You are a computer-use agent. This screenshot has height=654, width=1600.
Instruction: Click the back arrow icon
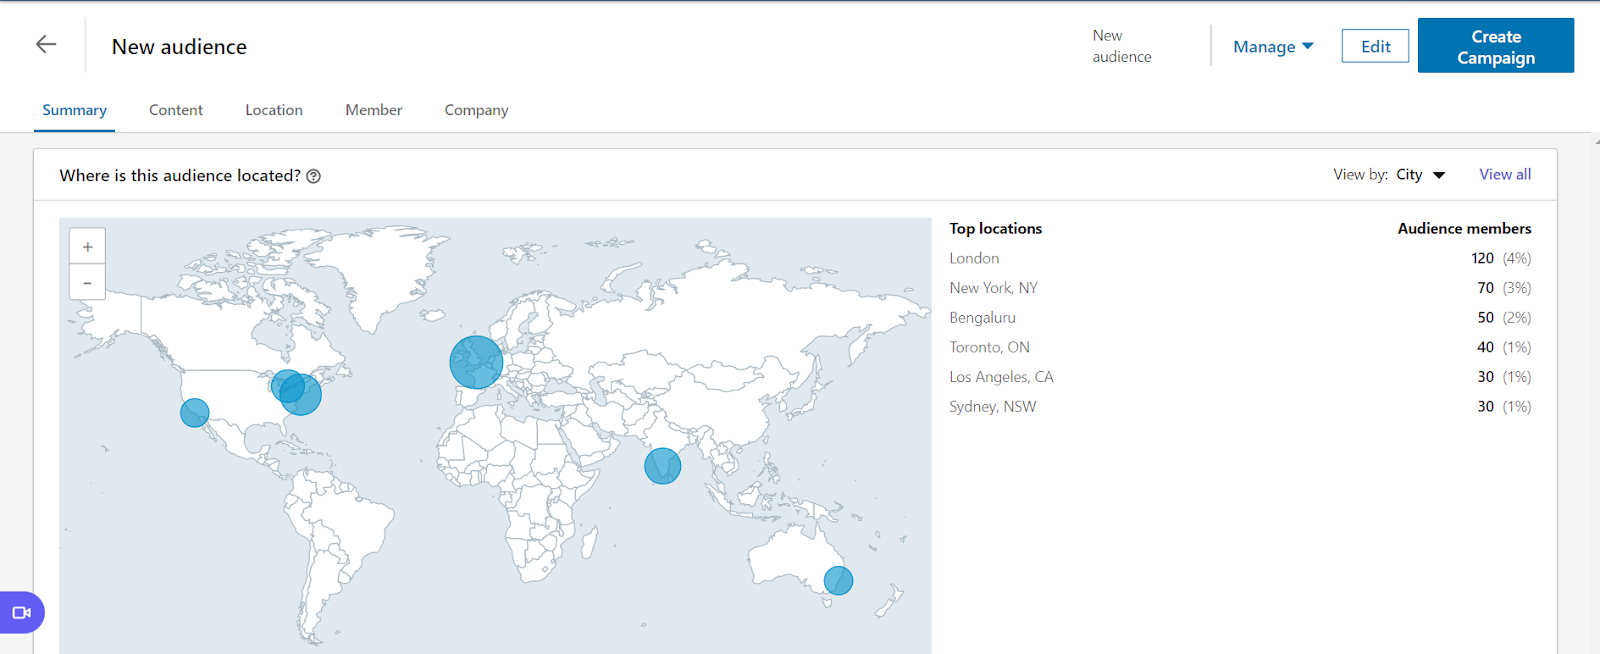(46, 44)
